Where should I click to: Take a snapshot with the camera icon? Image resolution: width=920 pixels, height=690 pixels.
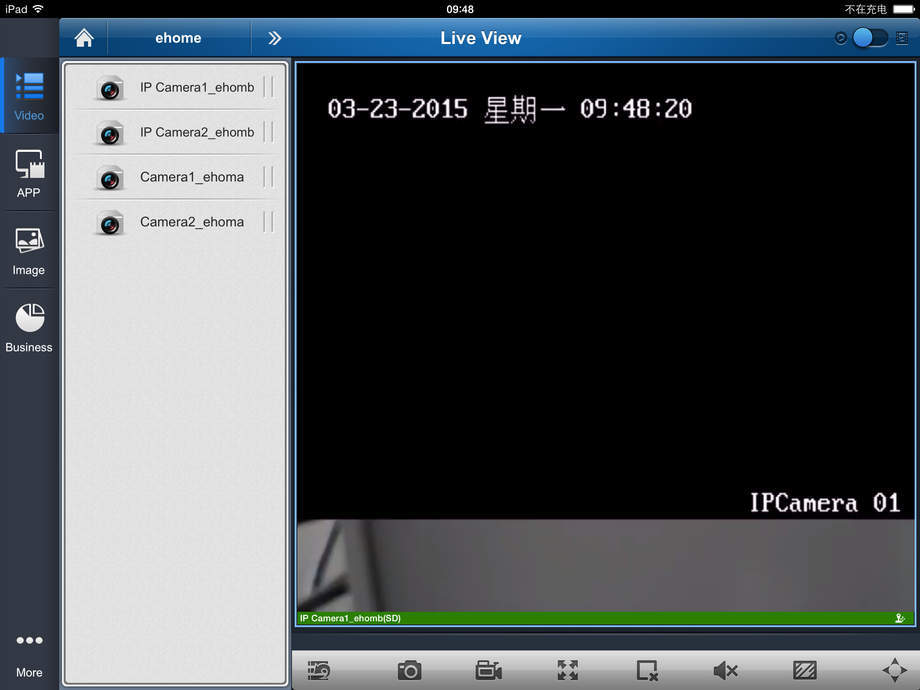[x=409, y=669]
